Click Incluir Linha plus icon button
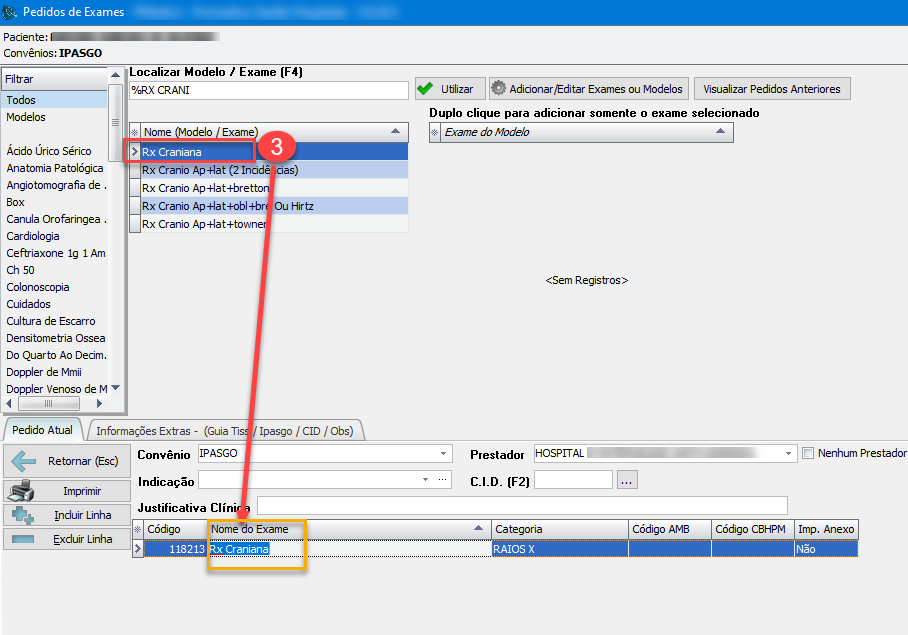The image size is (908, 635). click(x=66, y=516)
